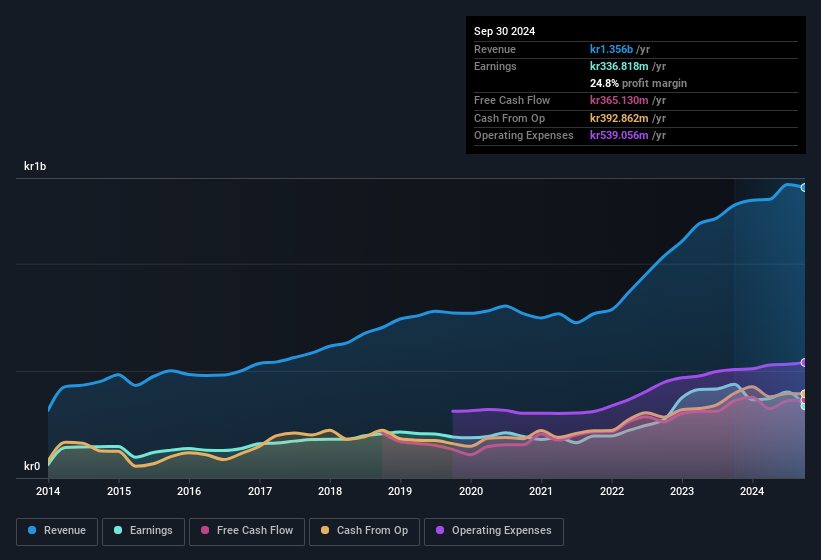821x560 pixels.
Task: Click the Revenue endpoint marker on chart
Action: click(x=803, y=187)
